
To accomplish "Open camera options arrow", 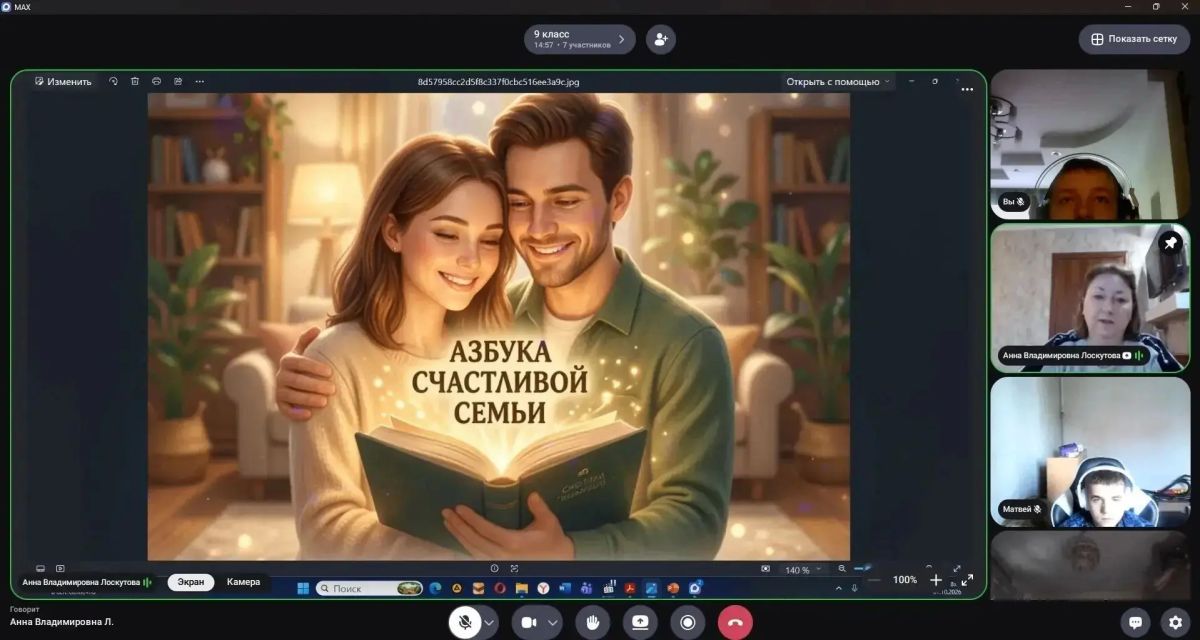I will [553, 622].
